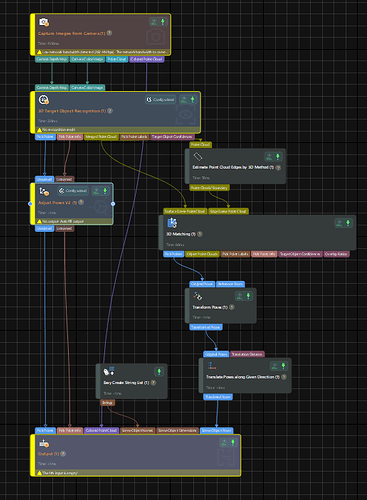Open help for 3D Target Object Recognition
Image resolution: width=367 pixels, height=500 pixels.
[110, 111]
